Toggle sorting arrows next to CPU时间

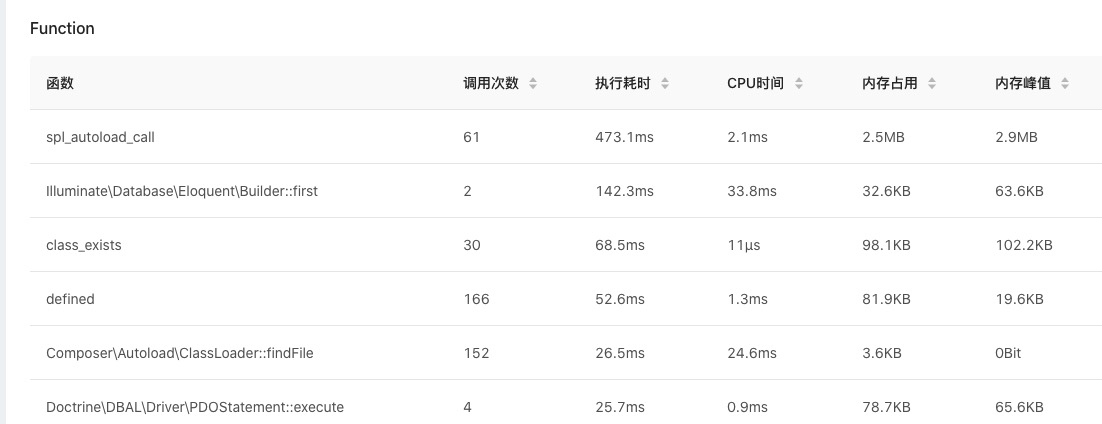(798, 84)
